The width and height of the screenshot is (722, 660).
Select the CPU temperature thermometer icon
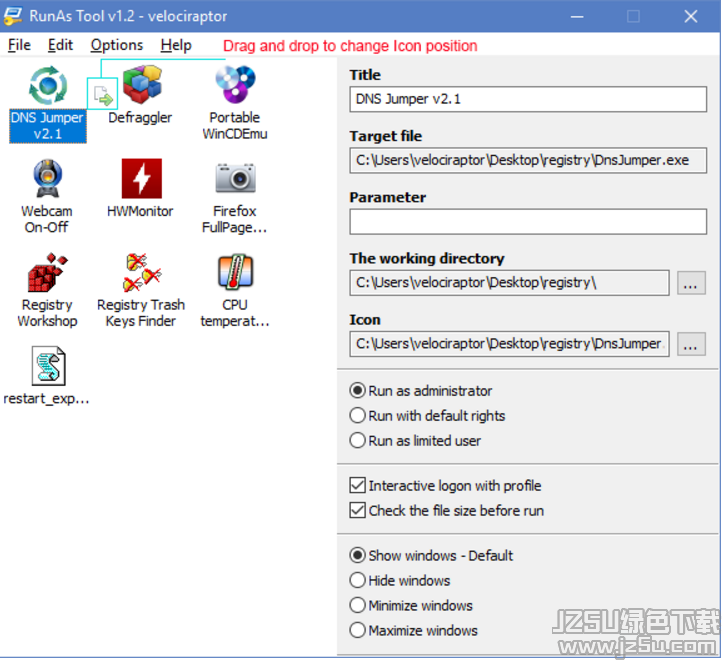point(235,272)
